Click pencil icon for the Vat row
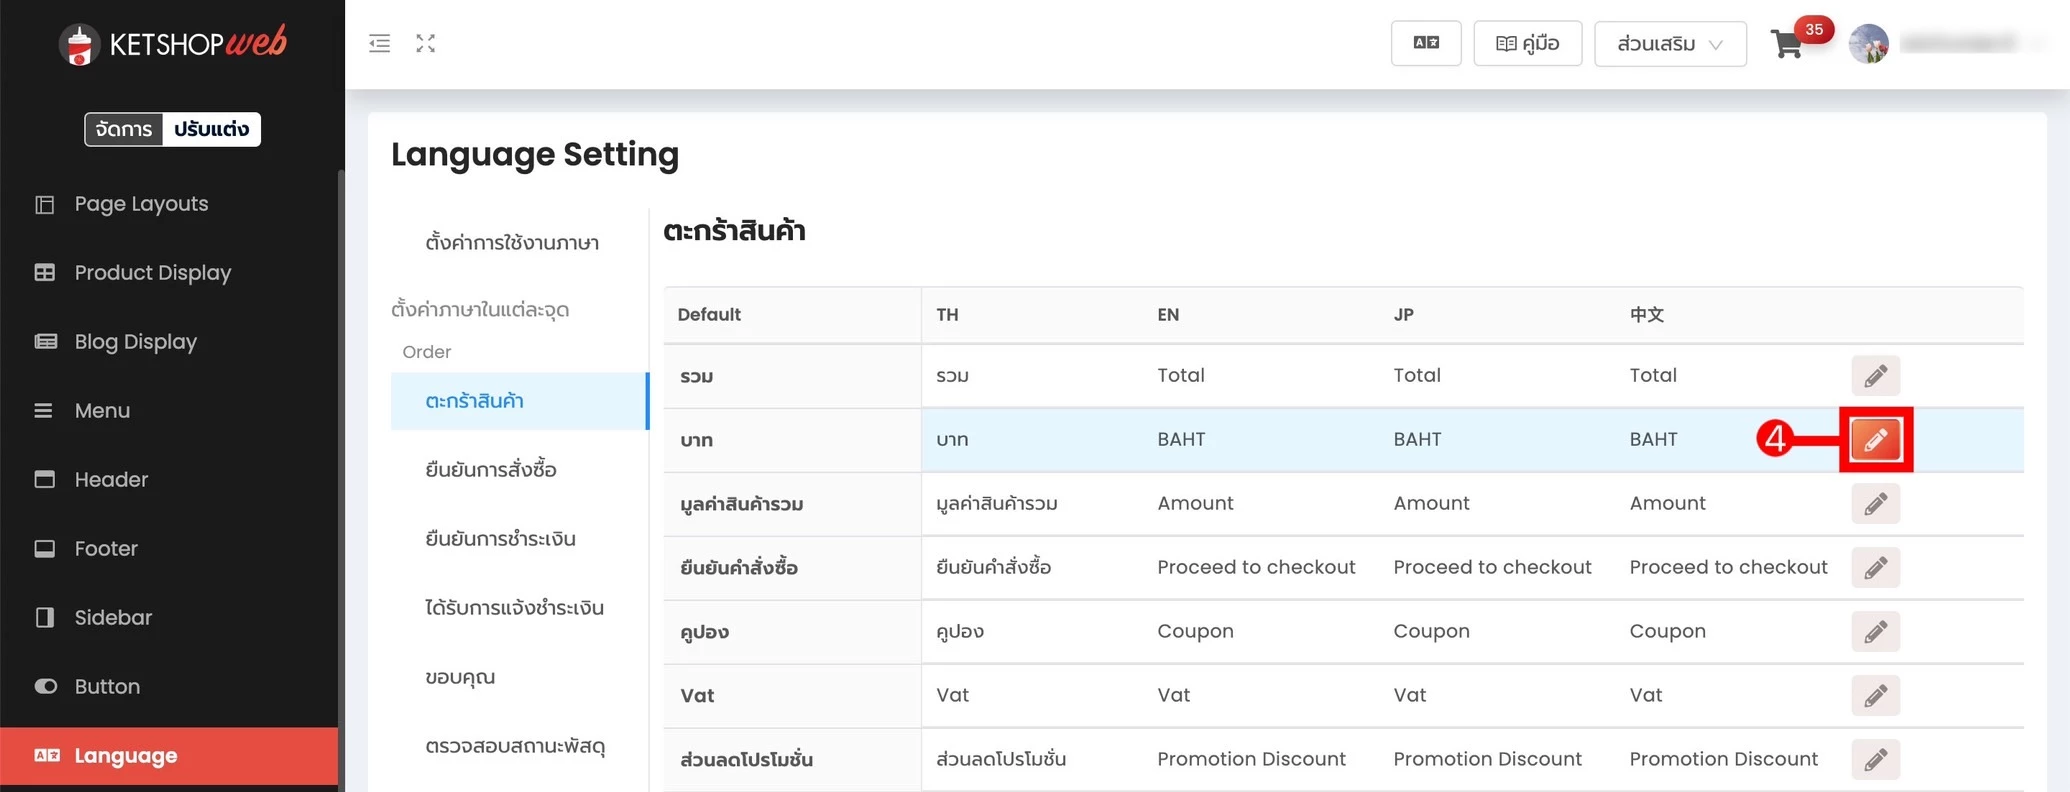The image size is (2070, 792). pos(1875,696)
